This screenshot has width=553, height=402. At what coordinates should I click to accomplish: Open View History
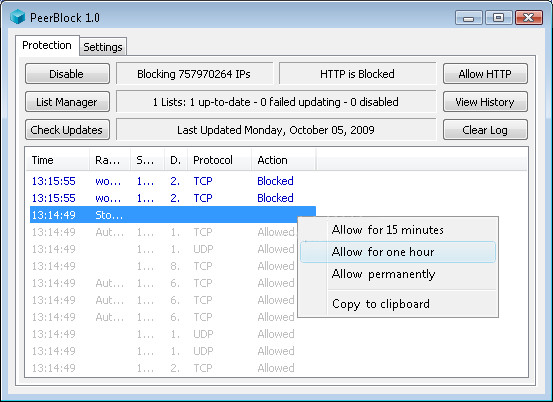pyautogui.click(x=485, y=102)
